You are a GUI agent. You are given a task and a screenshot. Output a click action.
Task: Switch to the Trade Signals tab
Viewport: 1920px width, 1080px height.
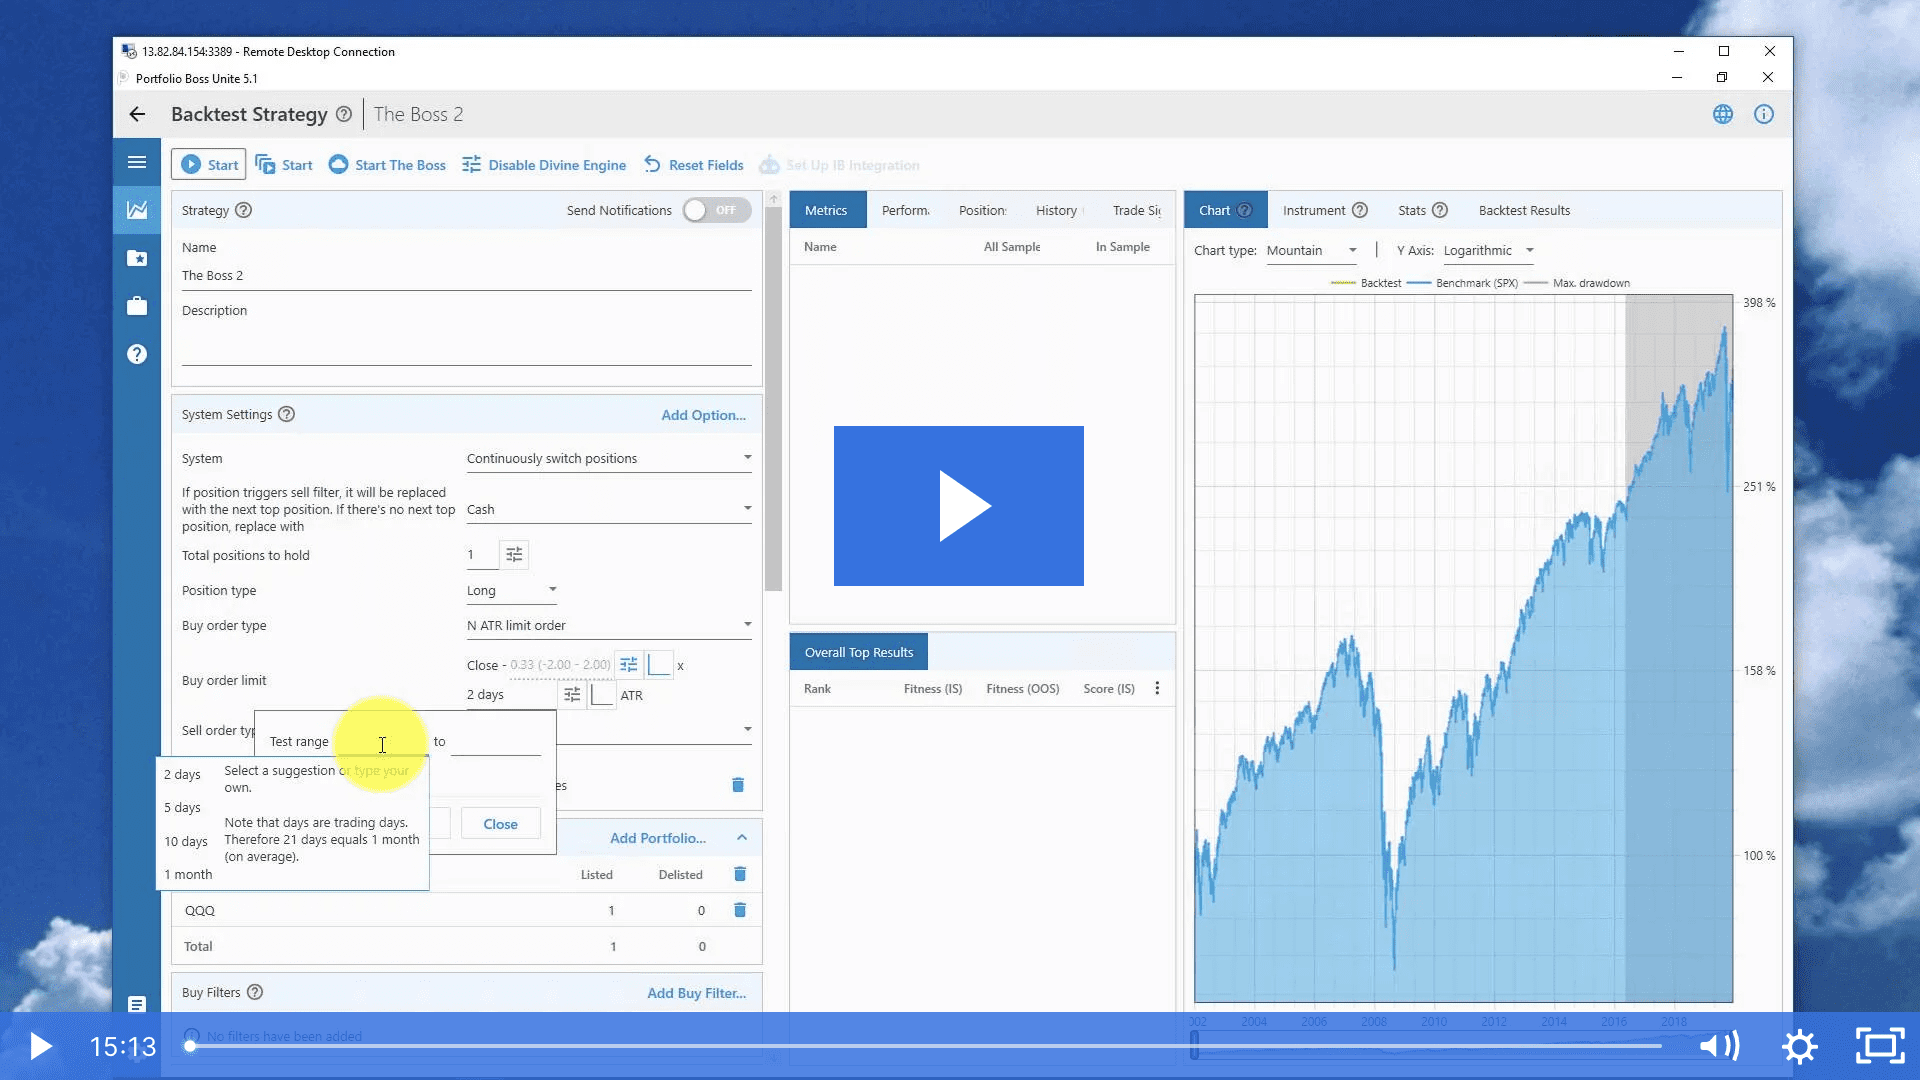point(1137,210)
